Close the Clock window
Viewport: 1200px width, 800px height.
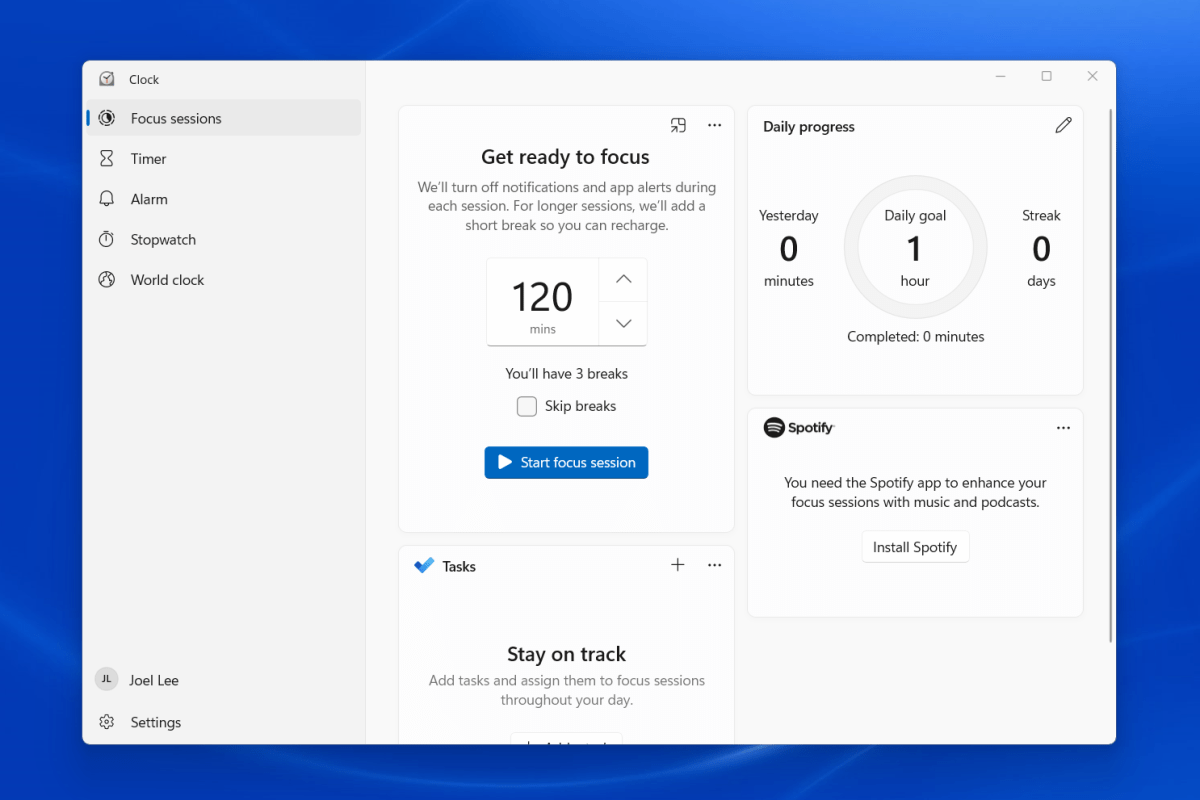click(1092, 76)
